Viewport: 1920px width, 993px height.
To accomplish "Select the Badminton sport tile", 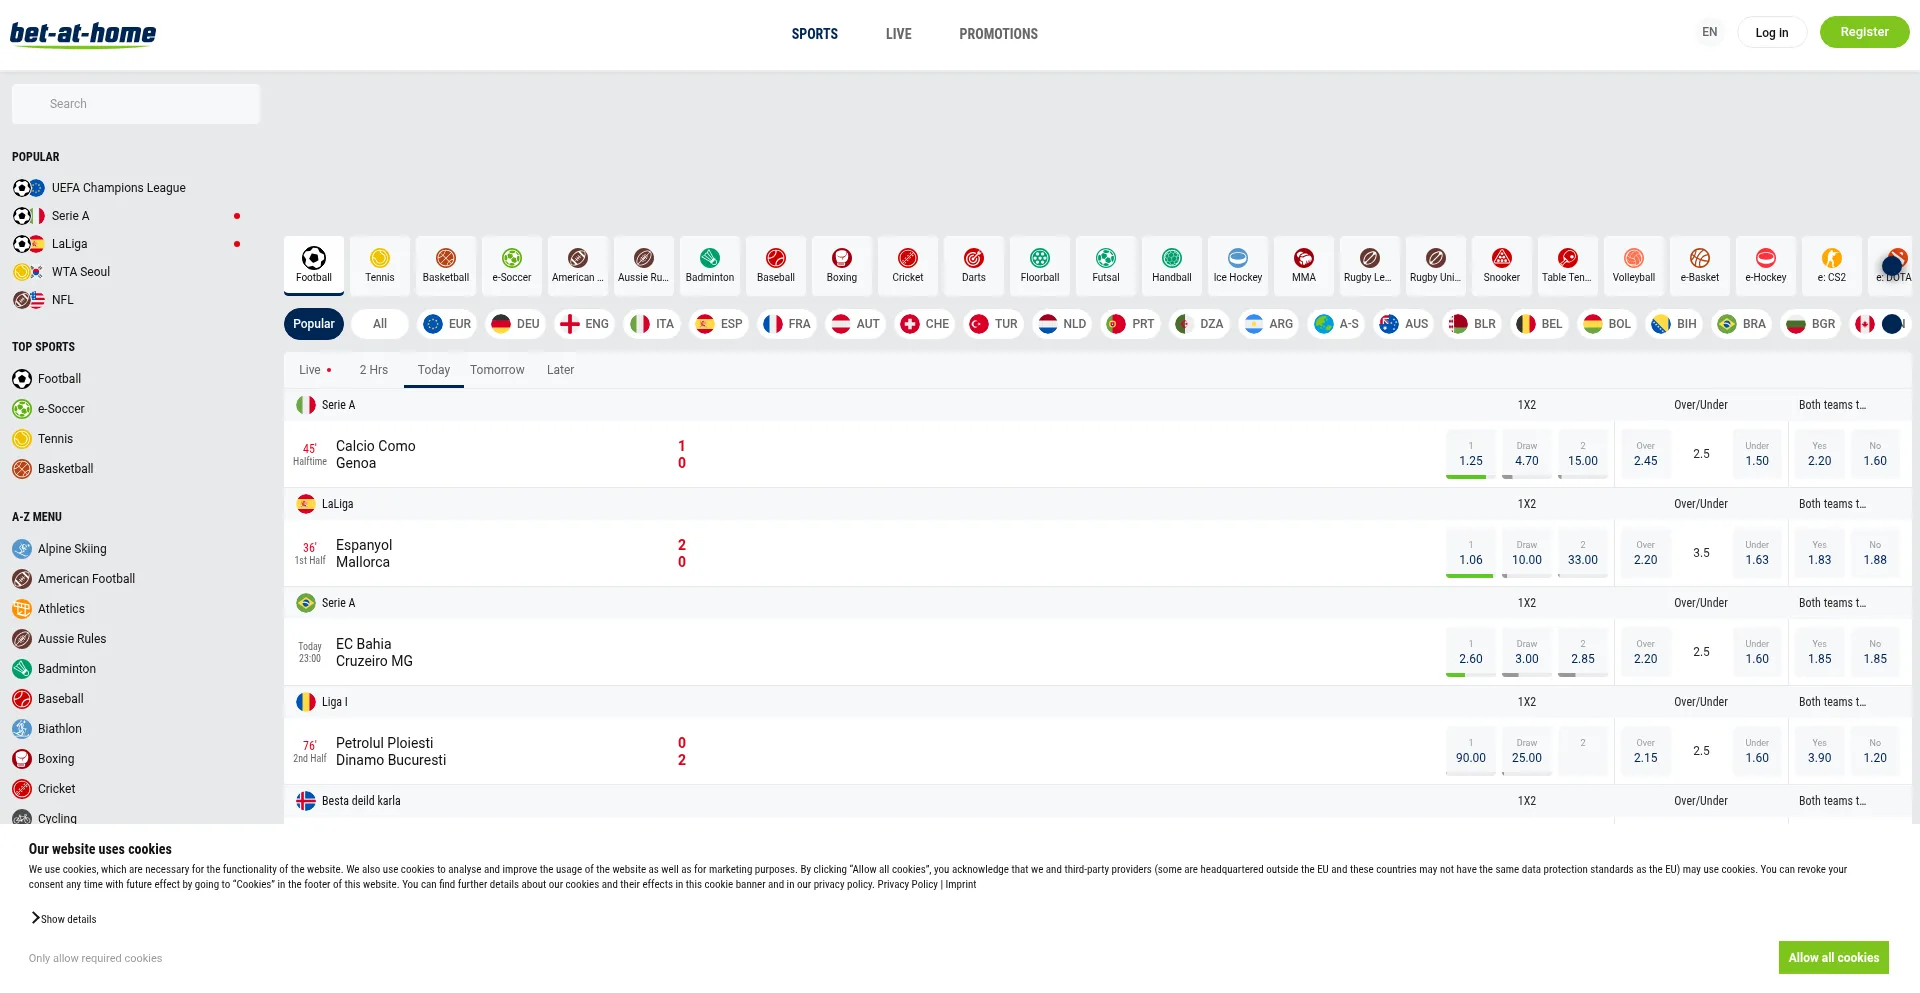I will point(710,265).
